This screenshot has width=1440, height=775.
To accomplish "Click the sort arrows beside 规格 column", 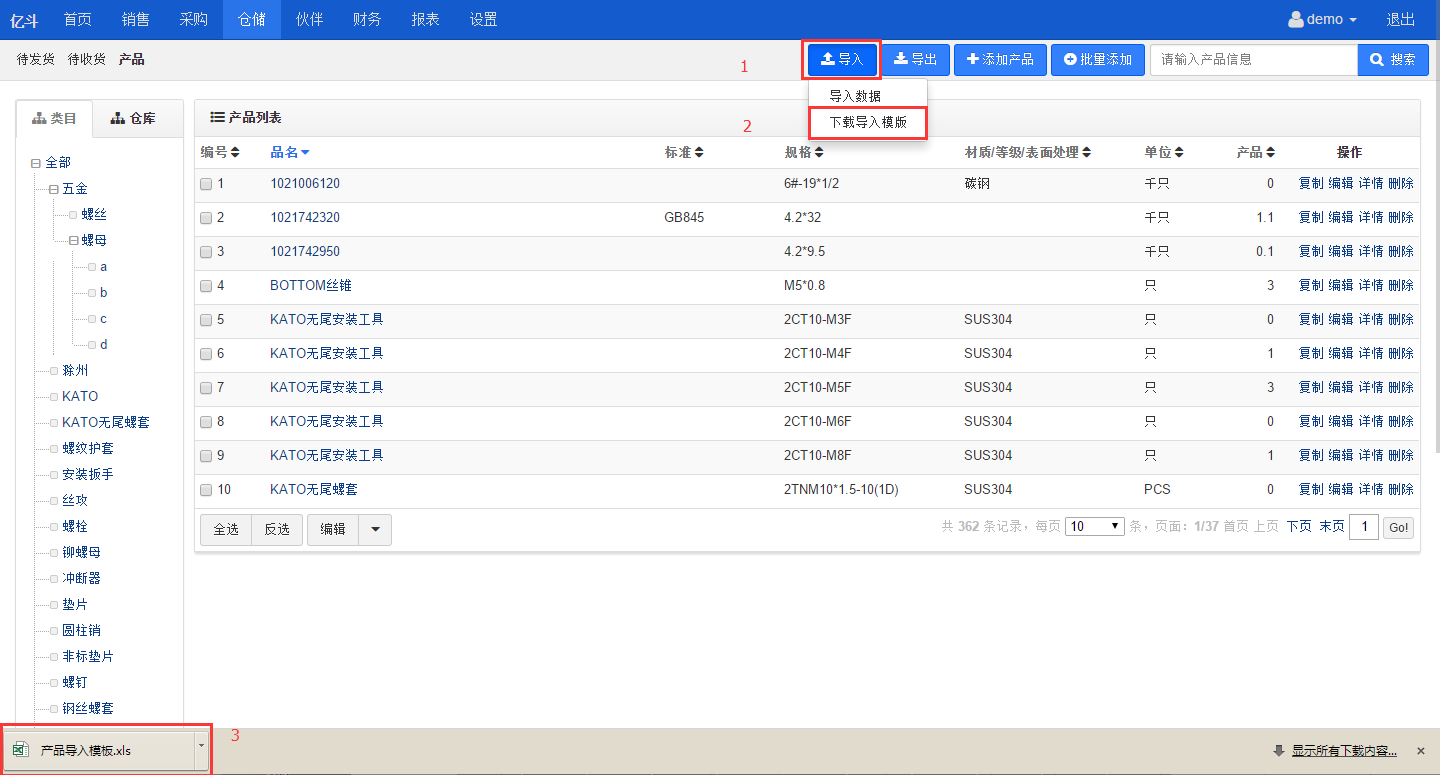I will [x=819, y=152].
